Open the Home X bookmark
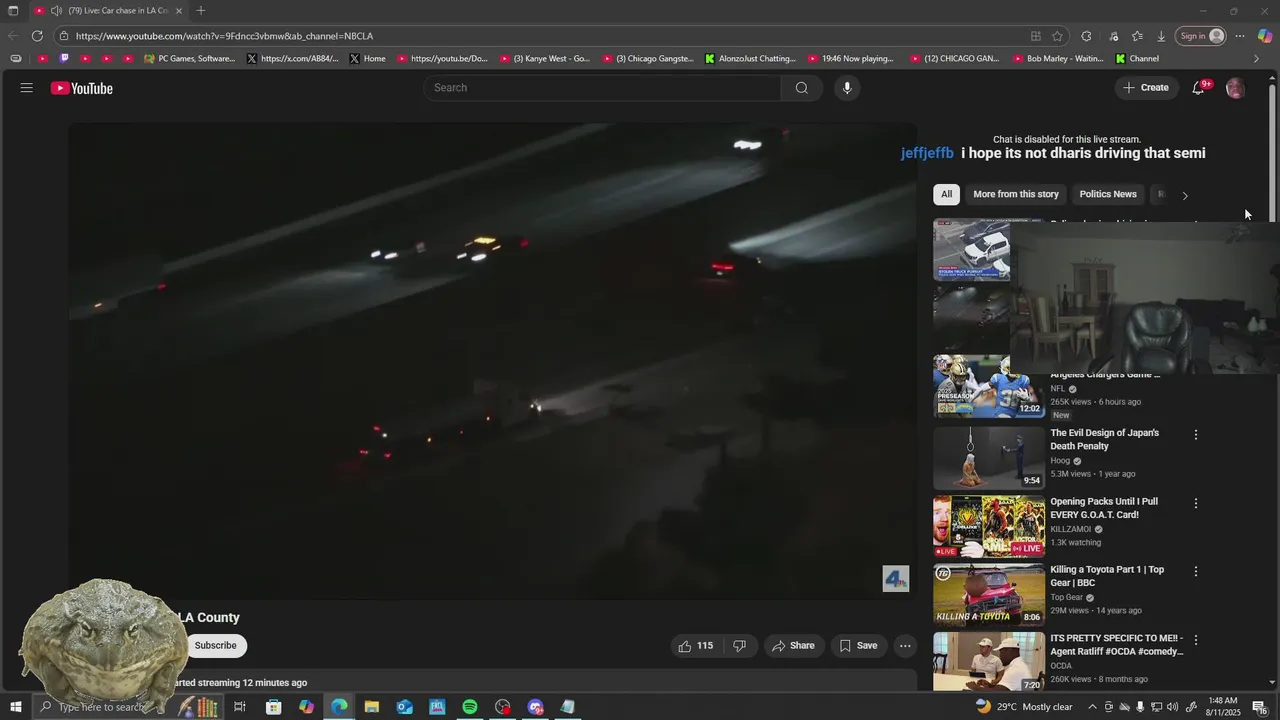Viewport: 1280px width, 720px height. [x=368, y=59]
